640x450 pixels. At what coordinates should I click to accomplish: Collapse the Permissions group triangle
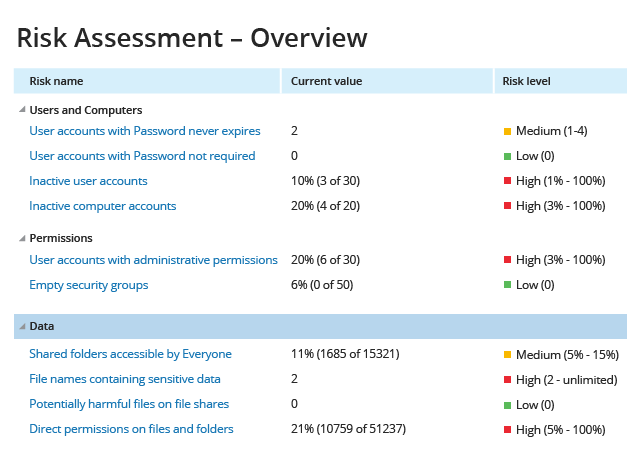tap(22, 238)
